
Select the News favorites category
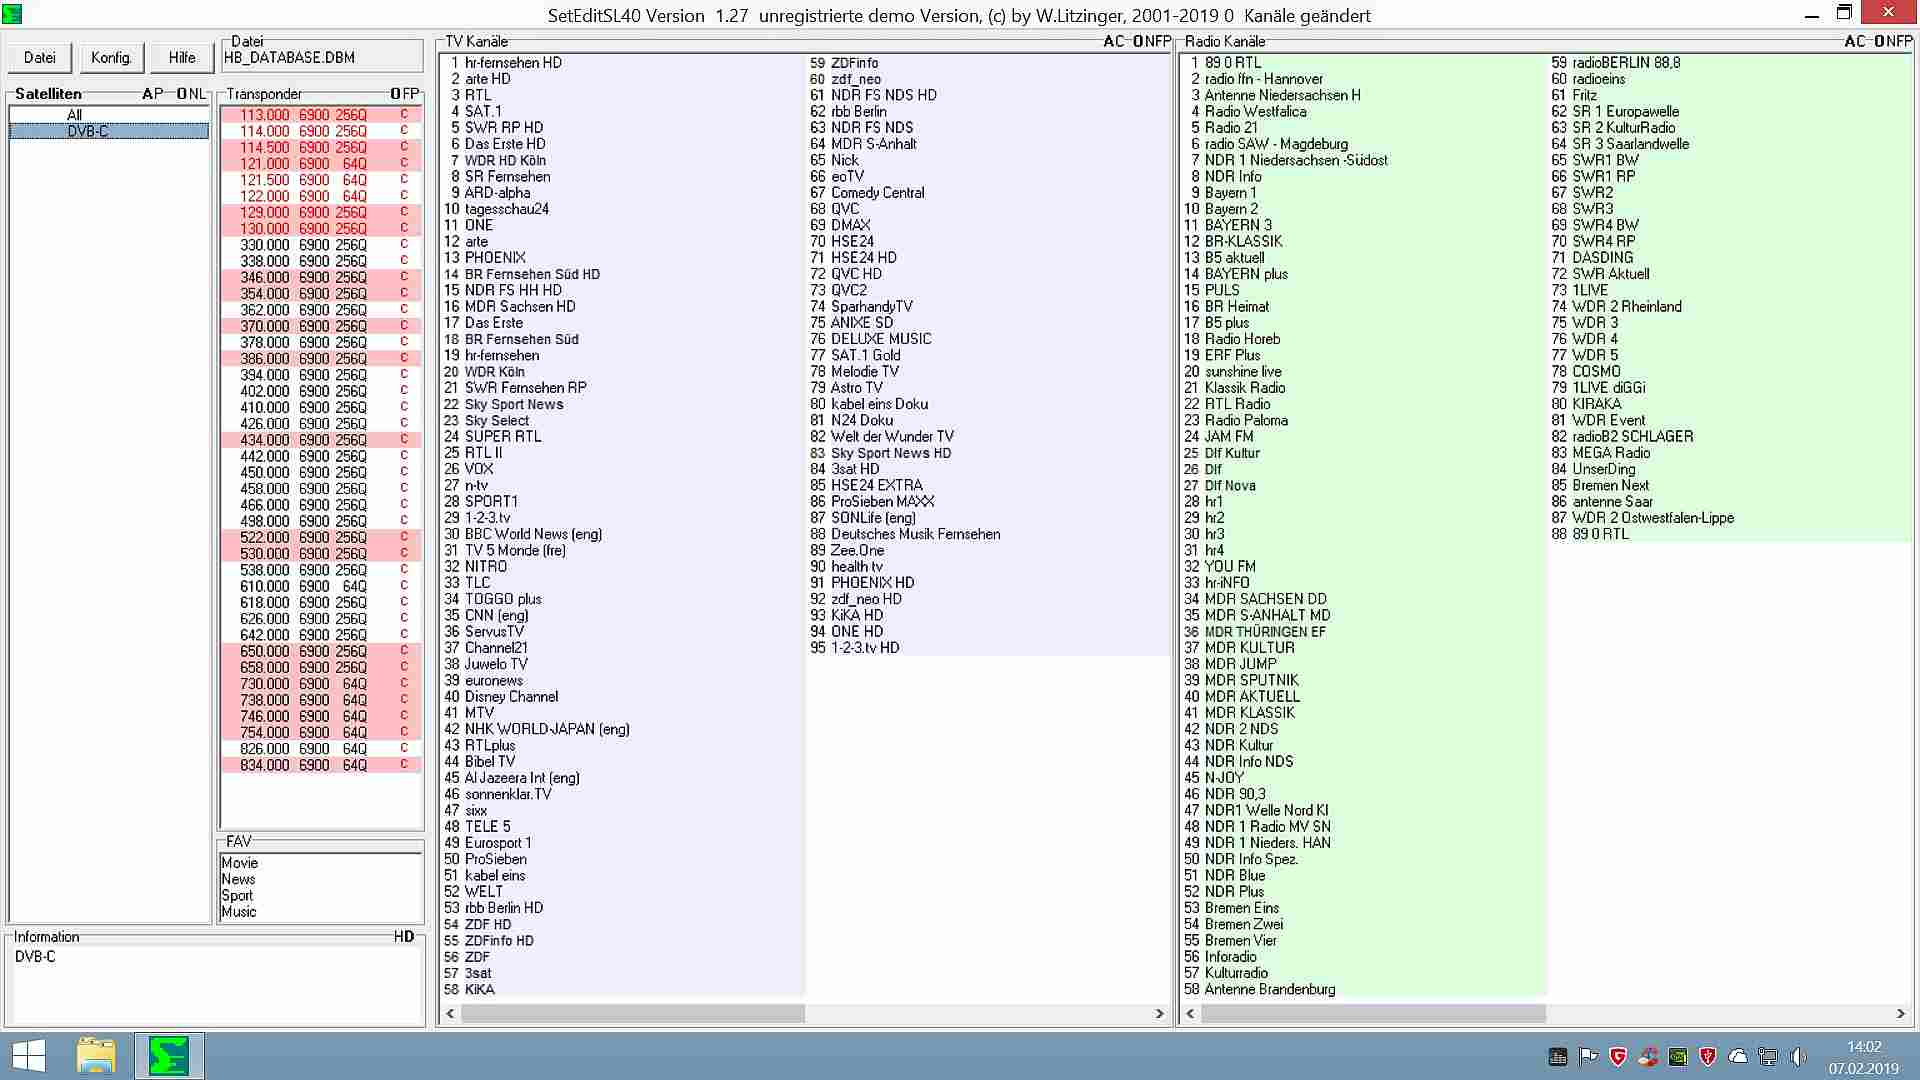click(x=238, y=879)
